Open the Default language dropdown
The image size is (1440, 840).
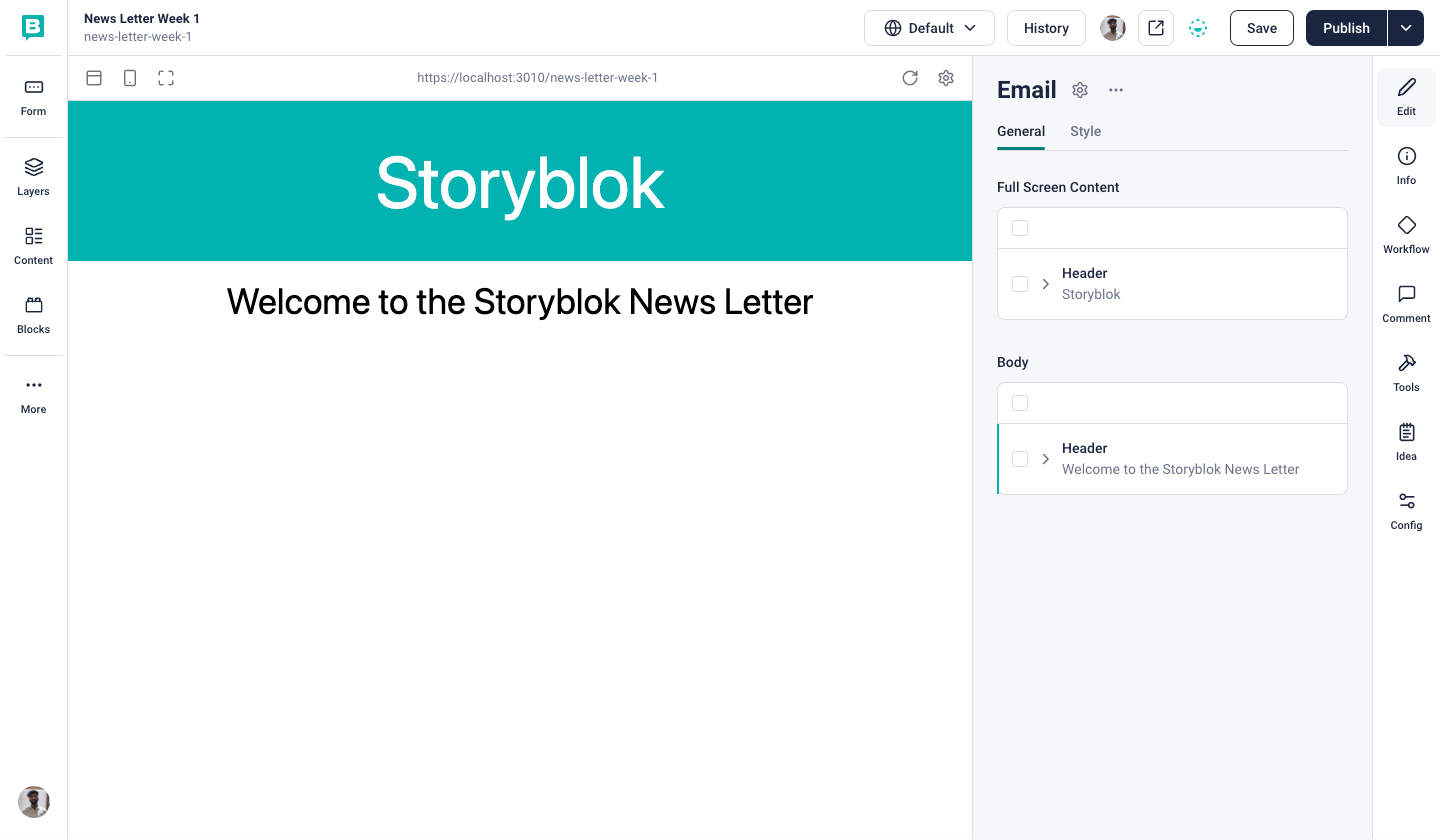(x=929, y=28)
